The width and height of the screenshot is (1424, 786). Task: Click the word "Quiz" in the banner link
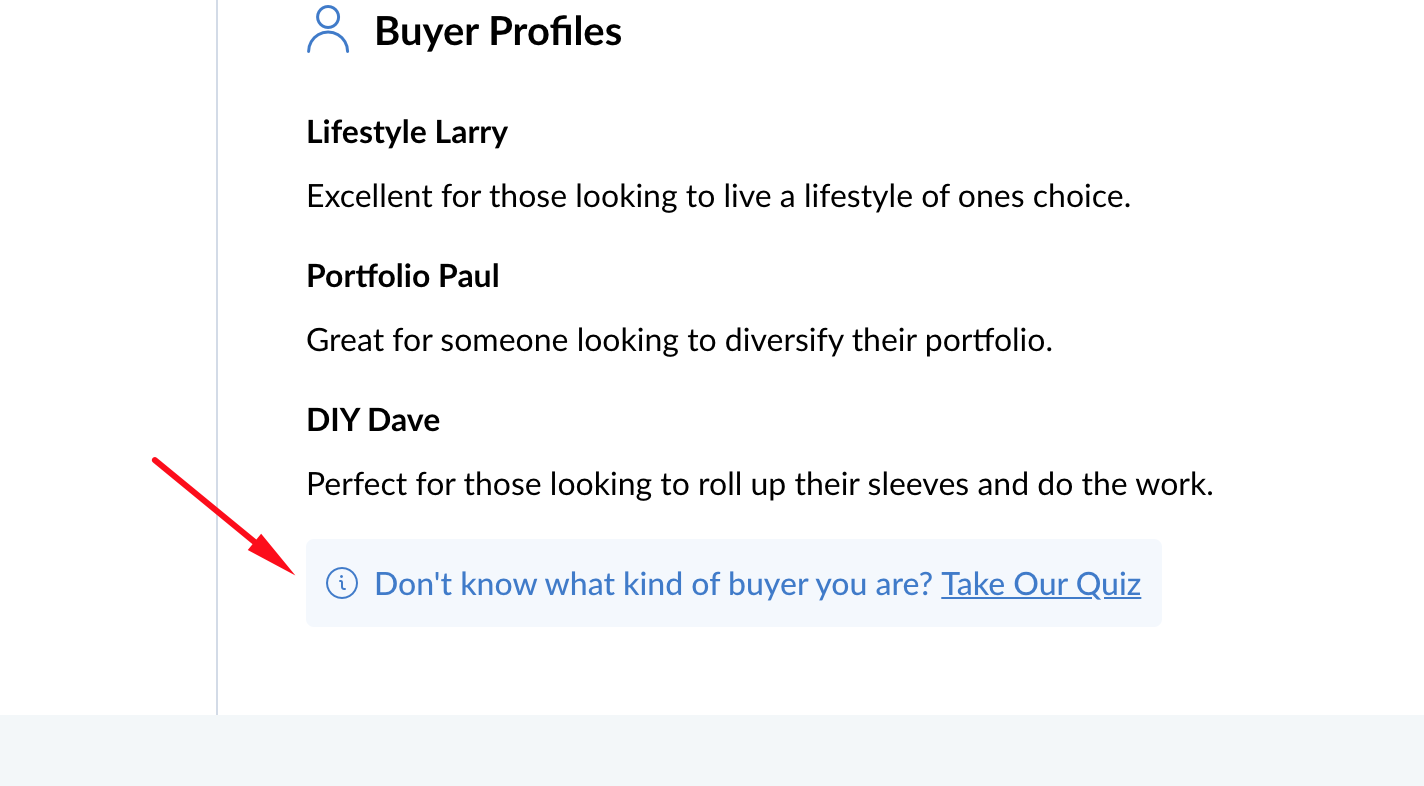[x=1108, y=584]
